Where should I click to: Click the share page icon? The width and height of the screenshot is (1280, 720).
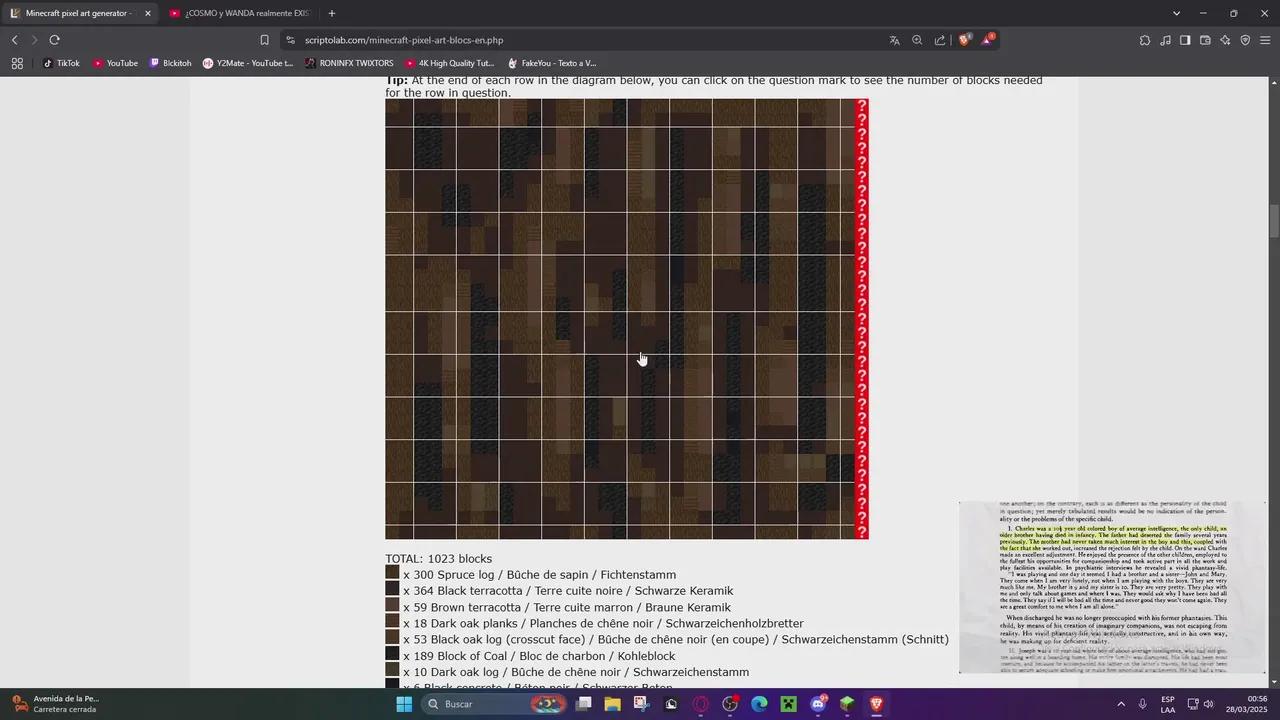(940, 40)
